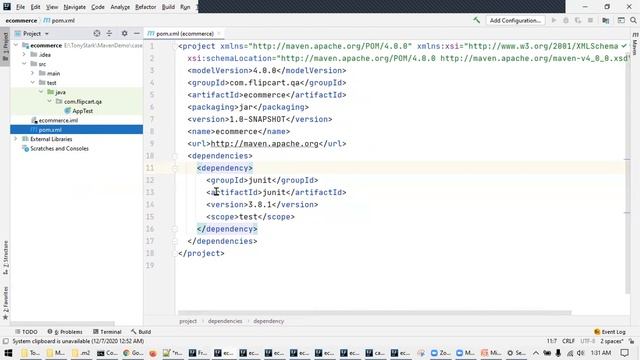Screen dimensions: 640x360
Task: Click fold end marker at line 16
Action: [x=175, y=229]
